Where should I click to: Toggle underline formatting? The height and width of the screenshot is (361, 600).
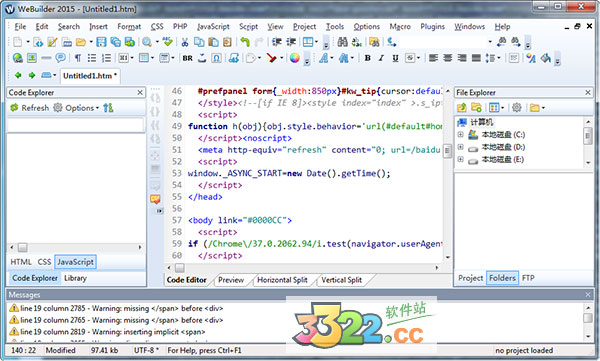(395, 58)
